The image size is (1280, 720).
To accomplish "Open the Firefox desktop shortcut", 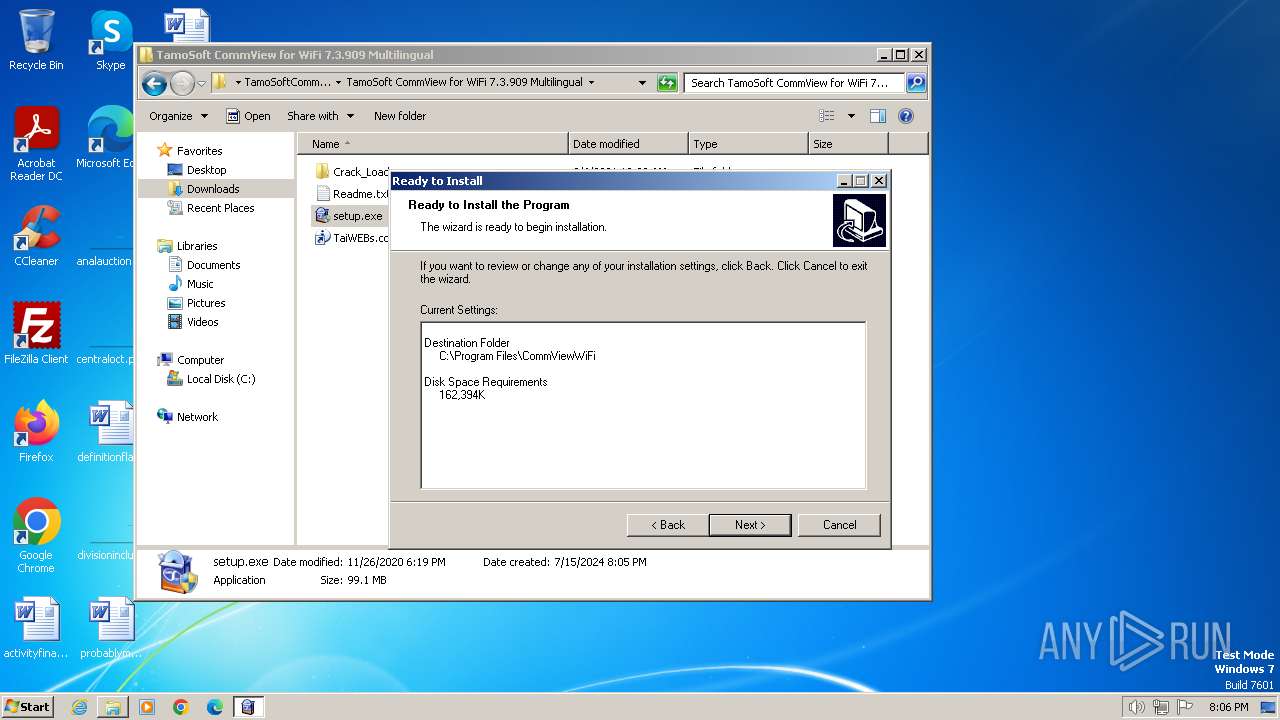I will (36, 432).
